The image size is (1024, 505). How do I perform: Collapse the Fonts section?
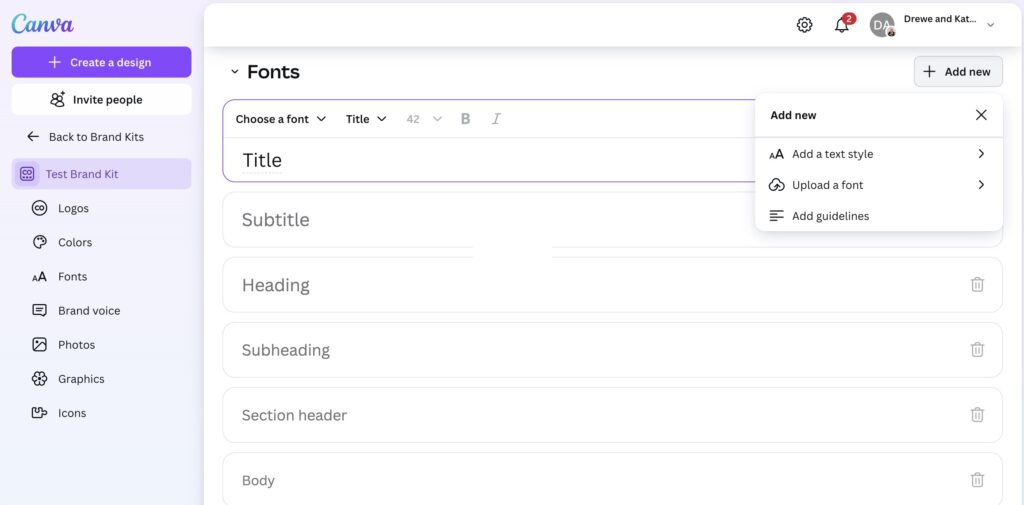(235, 72)
